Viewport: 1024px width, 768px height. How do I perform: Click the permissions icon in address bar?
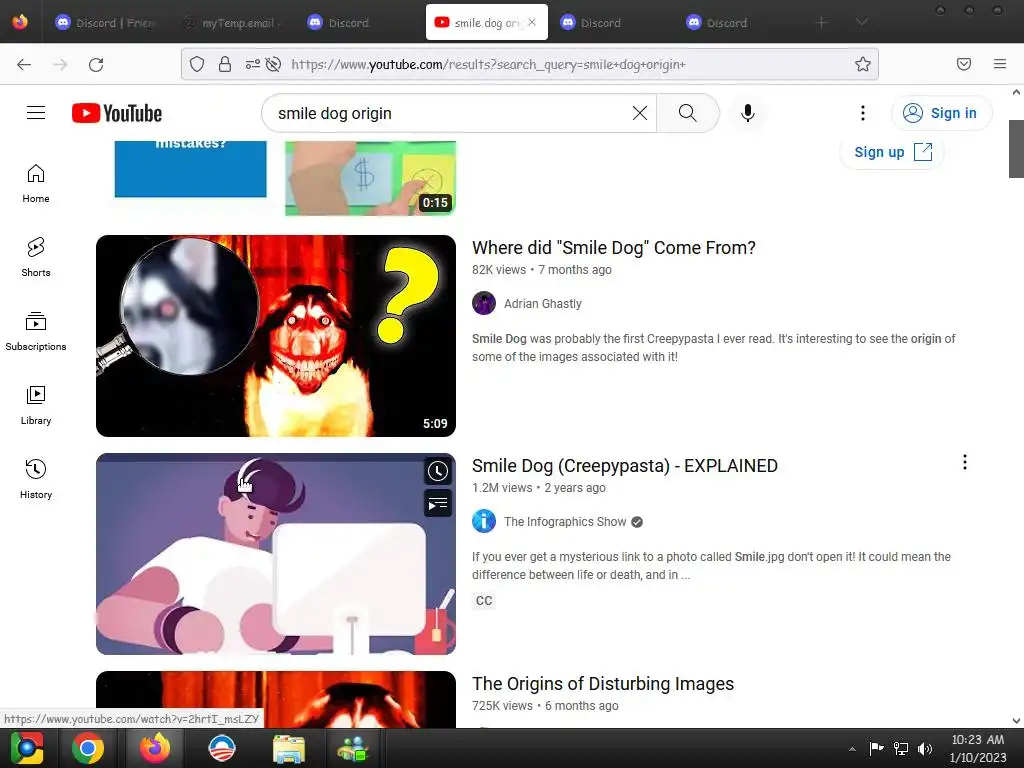coord(253,64)
